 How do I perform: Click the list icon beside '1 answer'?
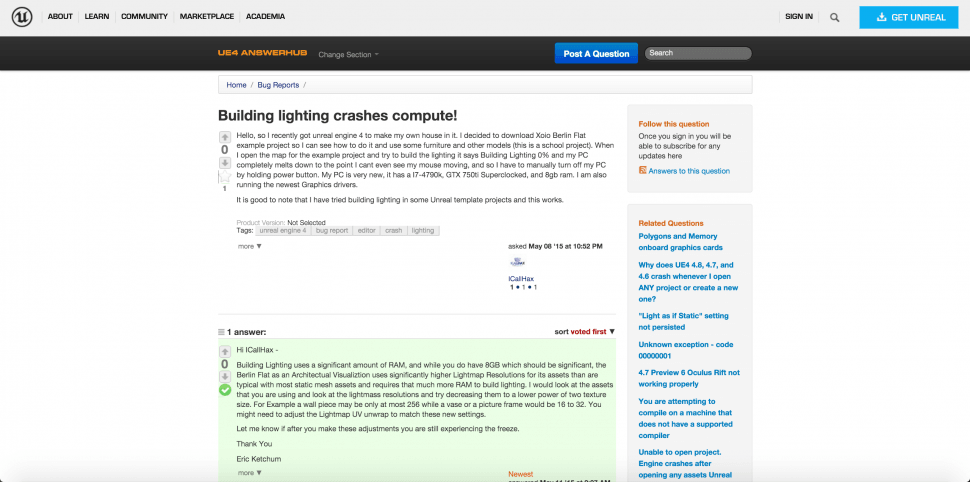221,332
